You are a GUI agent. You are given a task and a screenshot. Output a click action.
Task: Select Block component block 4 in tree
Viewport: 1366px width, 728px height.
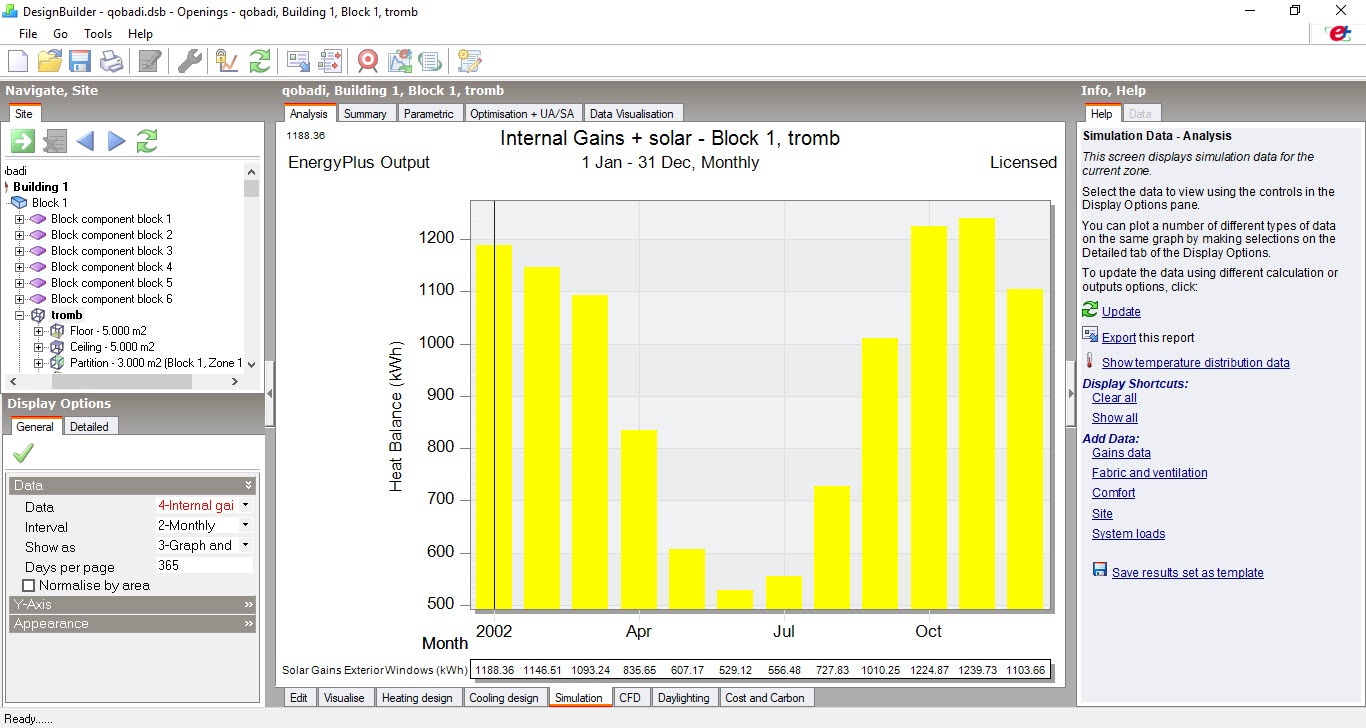click(112, 267)
